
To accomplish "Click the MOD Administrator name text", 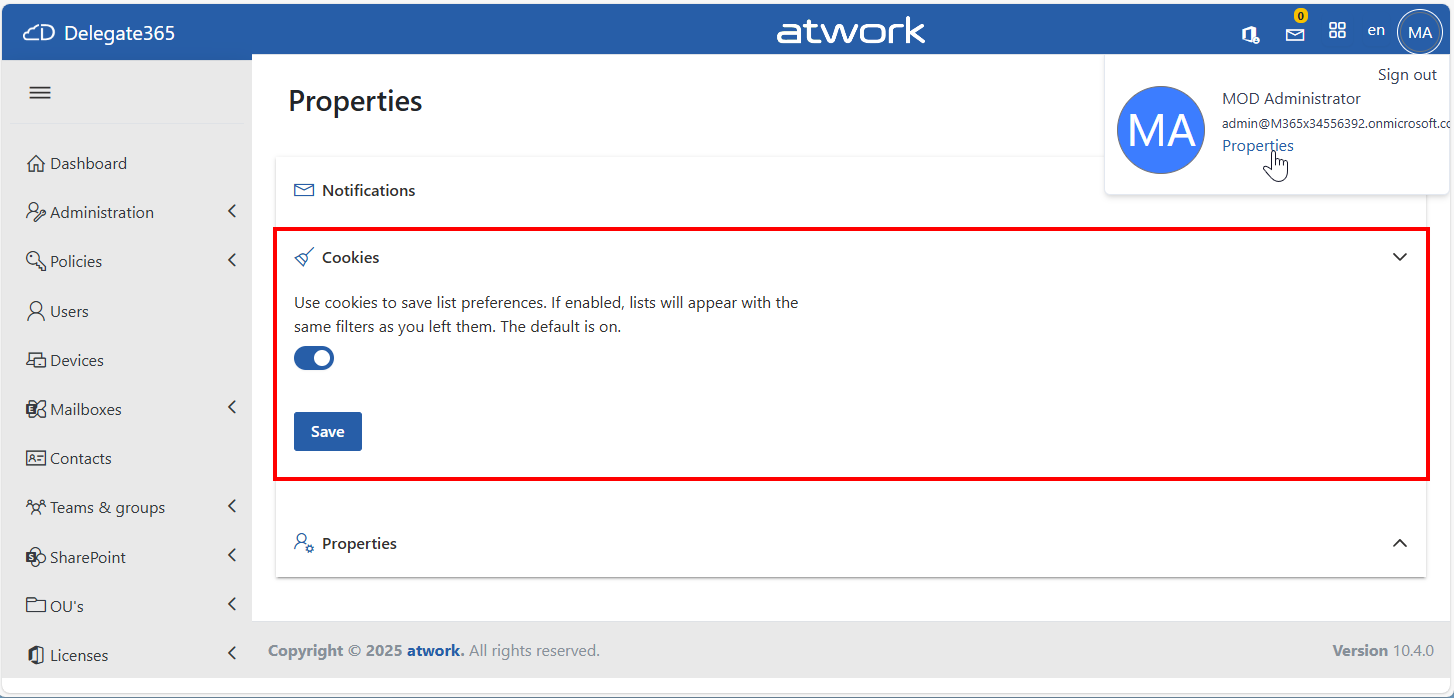I will (1291, 98).
